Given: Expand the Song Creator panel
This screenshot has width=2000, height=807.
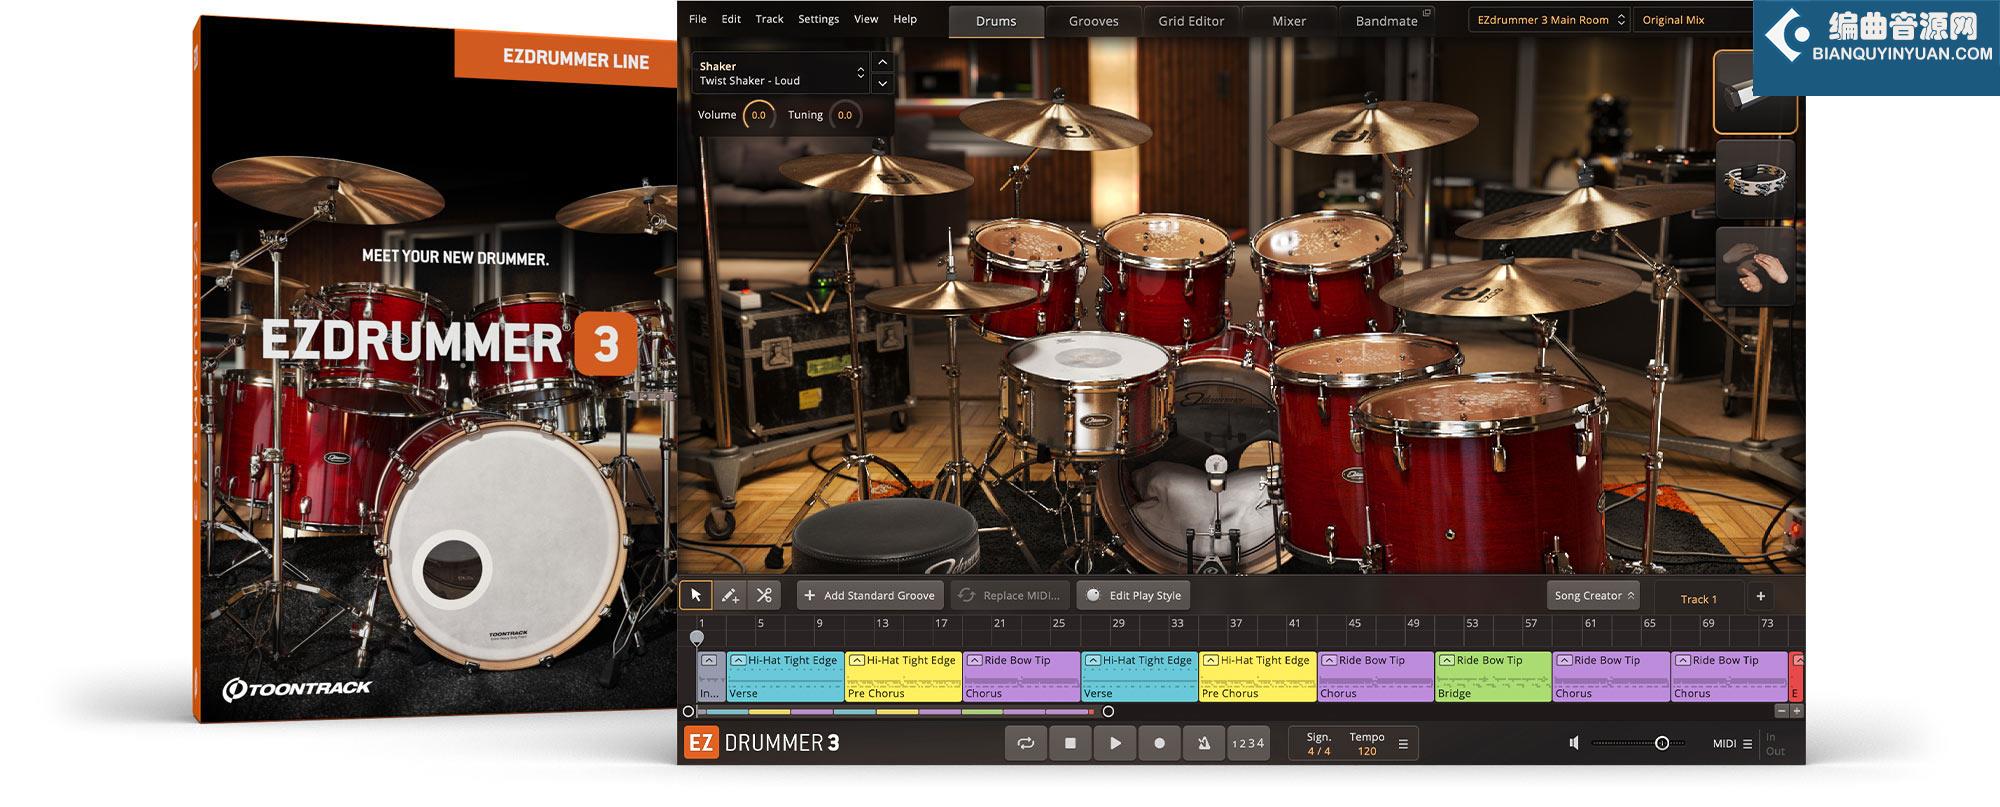Looking at the screenshot, I should [x=1593, y=595].
